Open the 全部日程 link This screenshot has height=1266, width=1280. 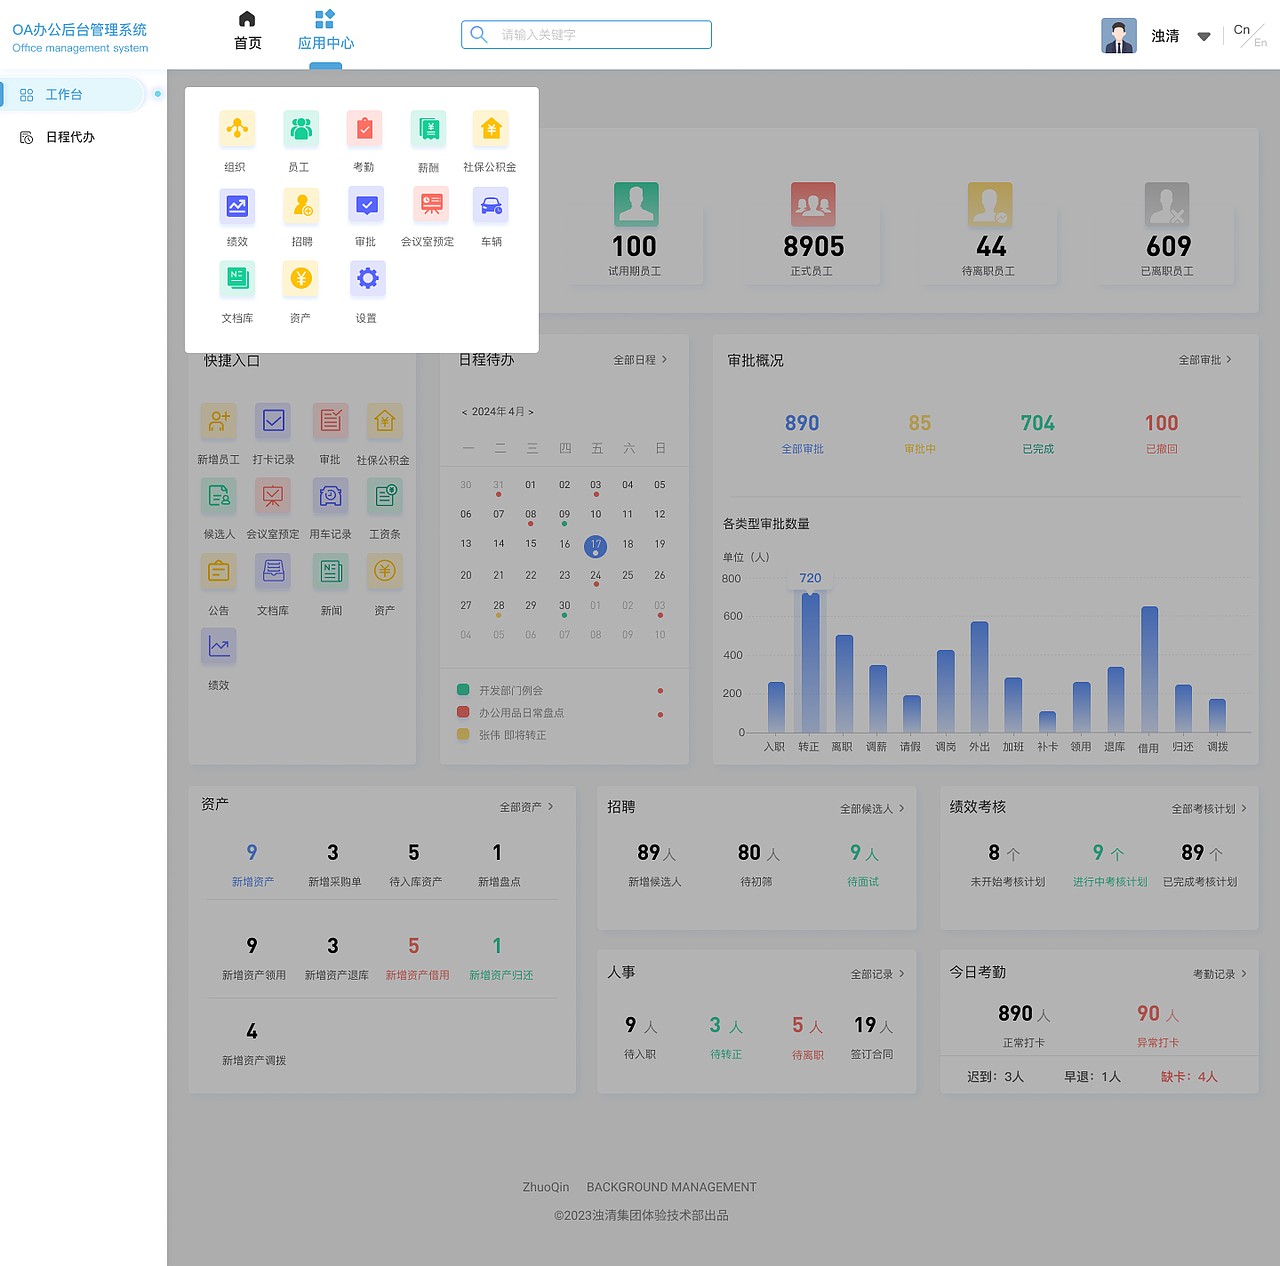click(x=640, y=360)
